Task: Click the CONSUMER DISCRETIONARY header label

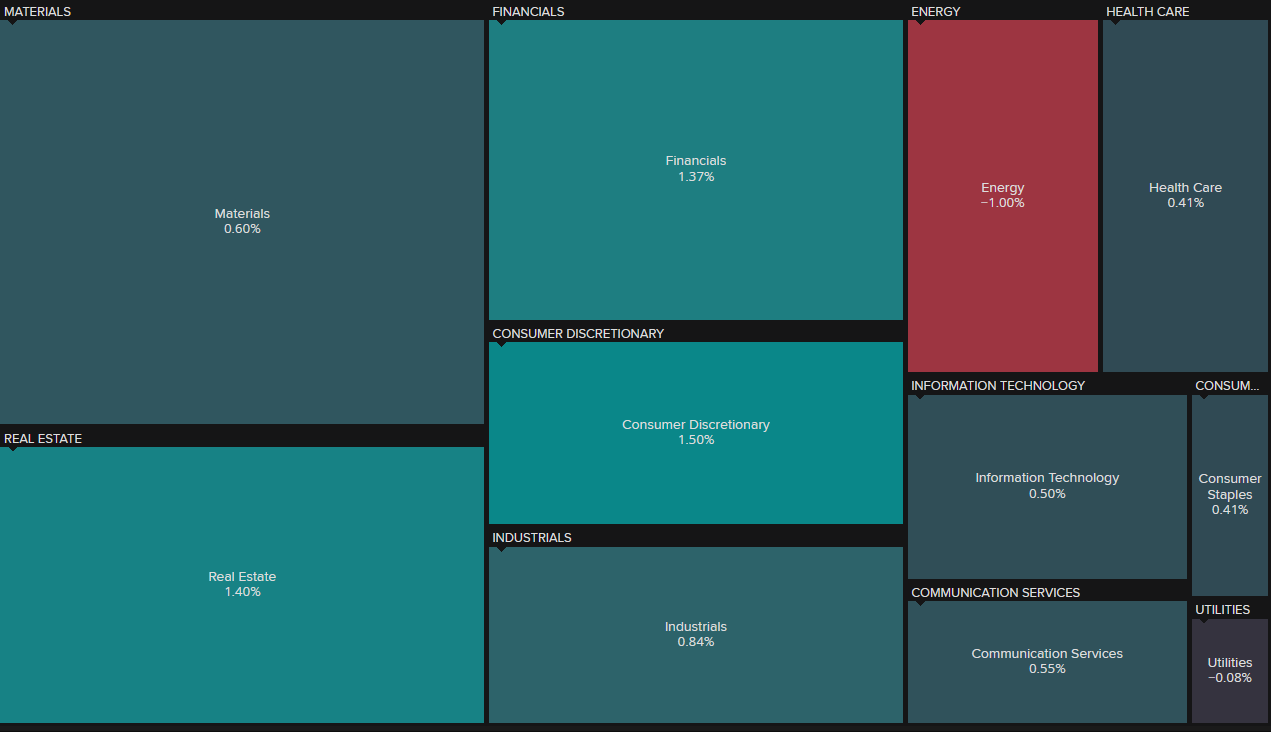Action: click(x=578, y=333)
